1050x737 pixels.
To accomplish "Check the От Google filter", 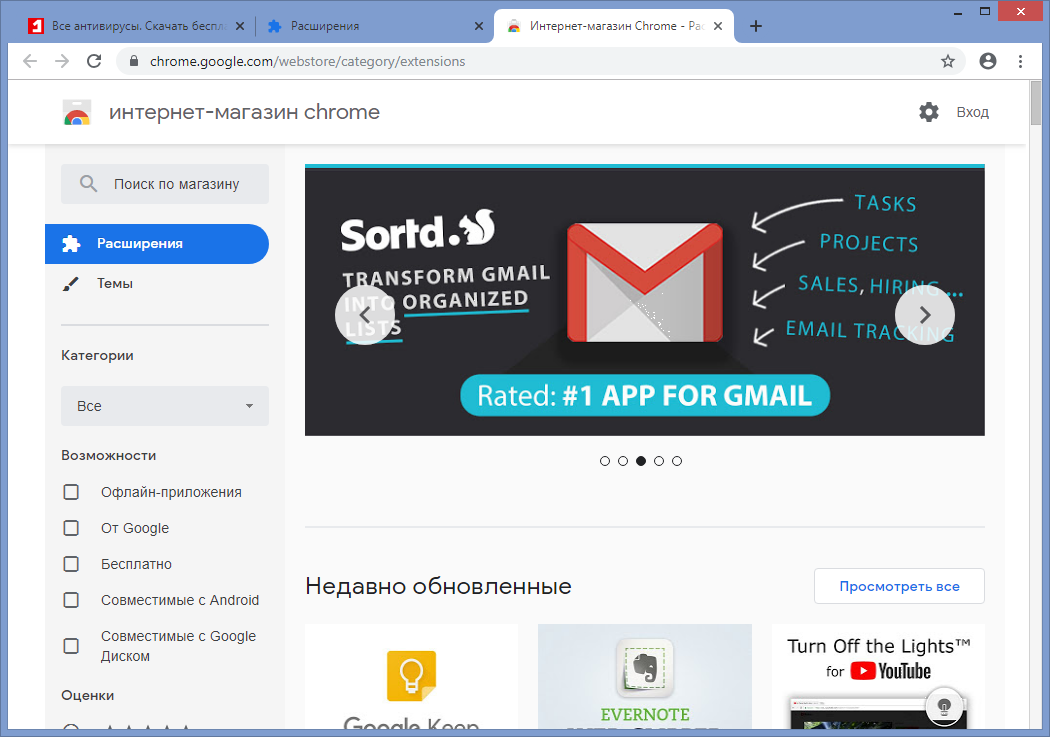I will point(71,528).
